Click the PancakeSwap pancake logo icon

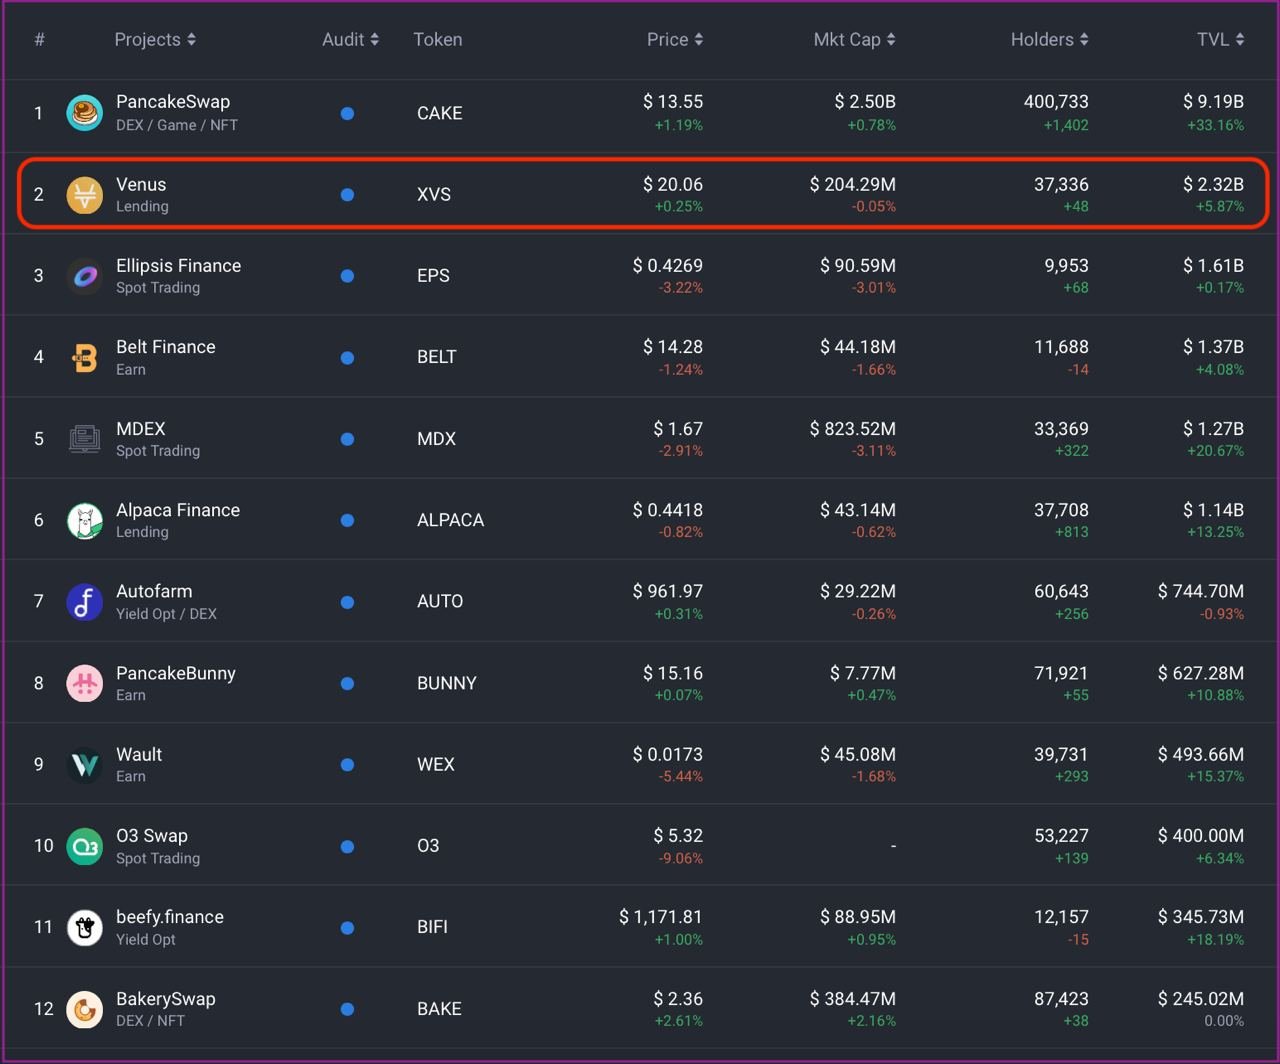pos(84,113)
